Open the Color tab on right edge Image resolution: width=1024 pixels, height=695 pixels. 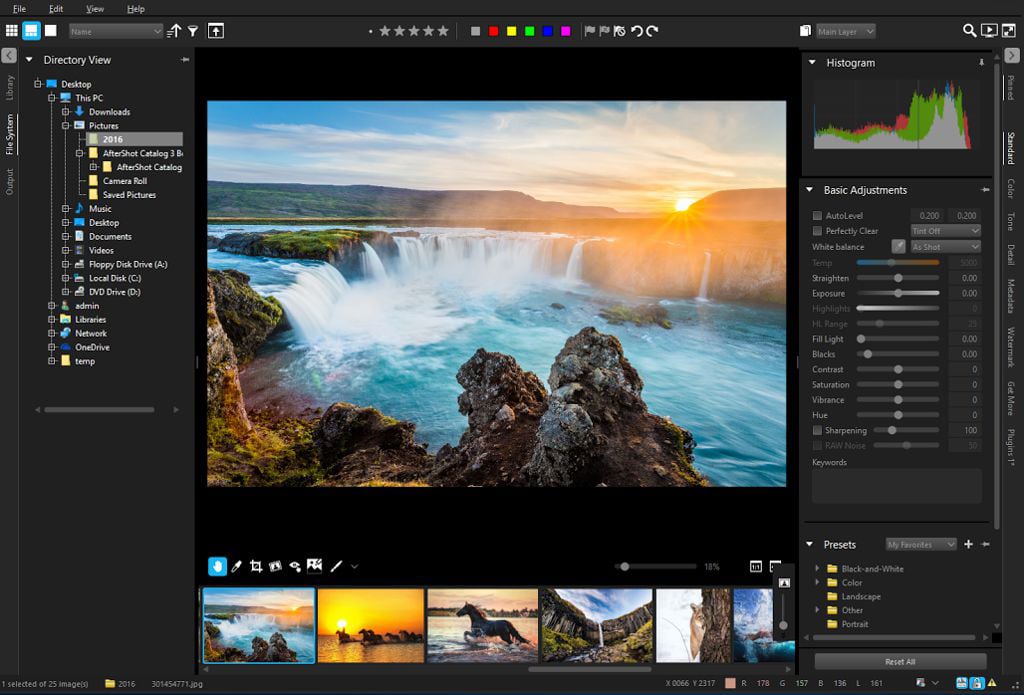pyautogui.click(x=1011, y=188)
